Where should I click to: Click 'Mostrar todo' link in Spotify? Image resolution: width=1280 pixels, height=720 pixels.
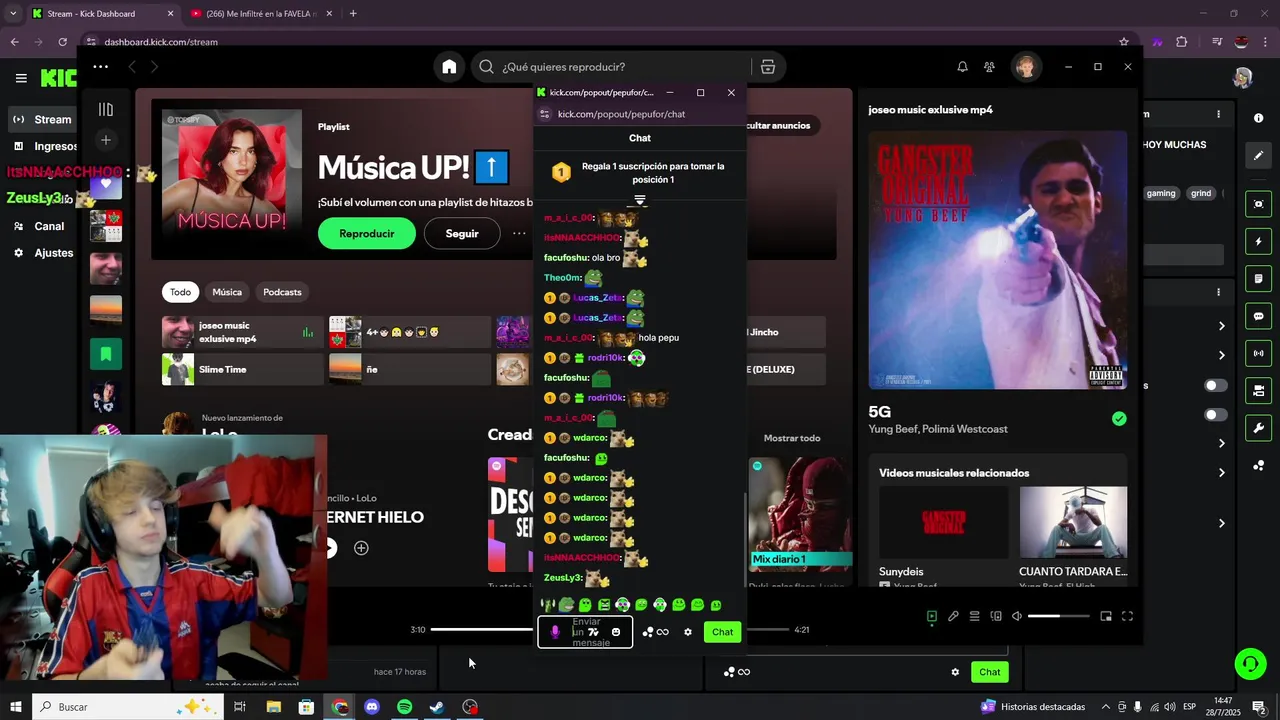click(792, 438)
